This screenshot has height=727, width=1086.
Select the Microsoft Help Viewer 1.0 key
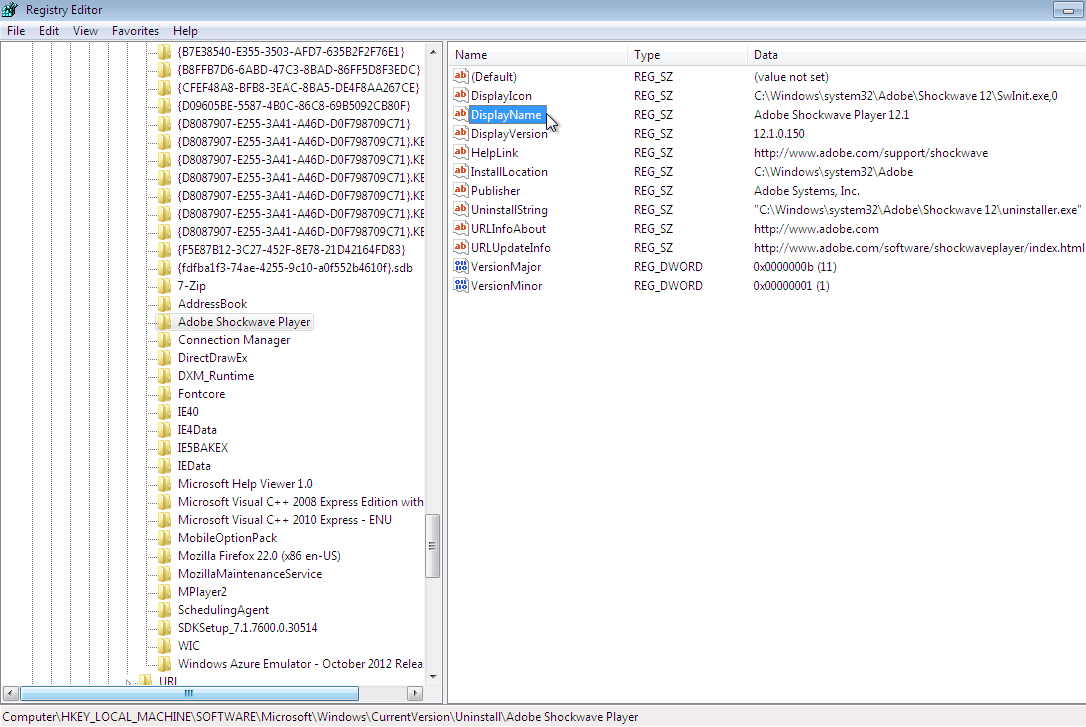click(x=245, y=484)
